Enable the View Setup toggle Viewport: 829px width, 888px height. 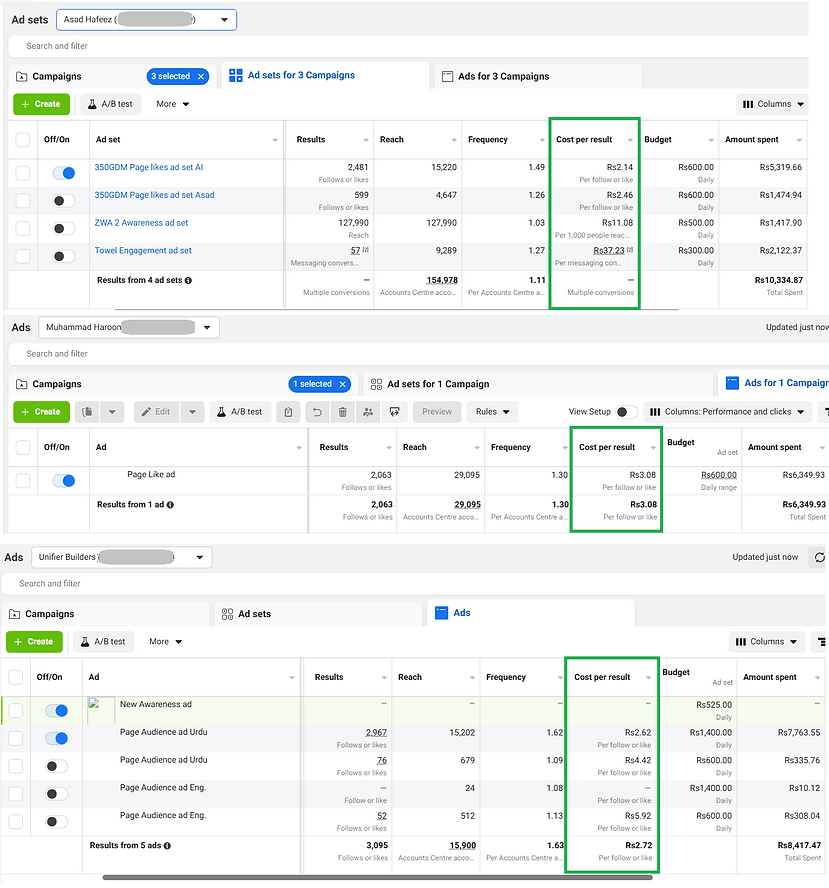(626, 412)
